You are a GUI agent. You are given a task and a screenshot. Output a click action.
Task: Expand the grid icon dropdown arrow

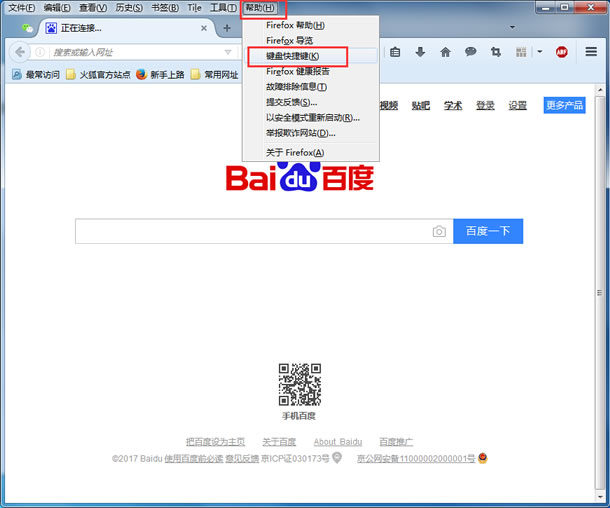(x=540, y=51)
